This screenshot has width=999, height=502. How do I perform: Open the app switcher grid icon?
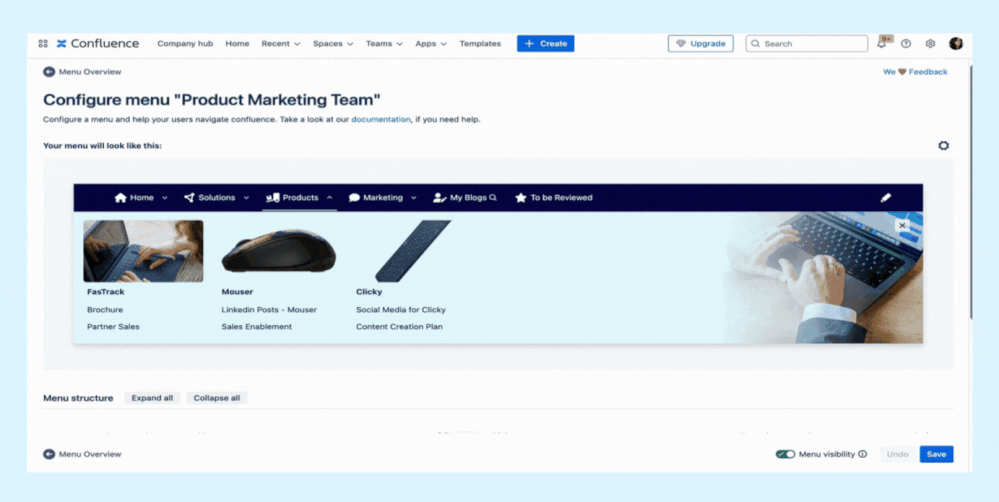click(43, 43)
